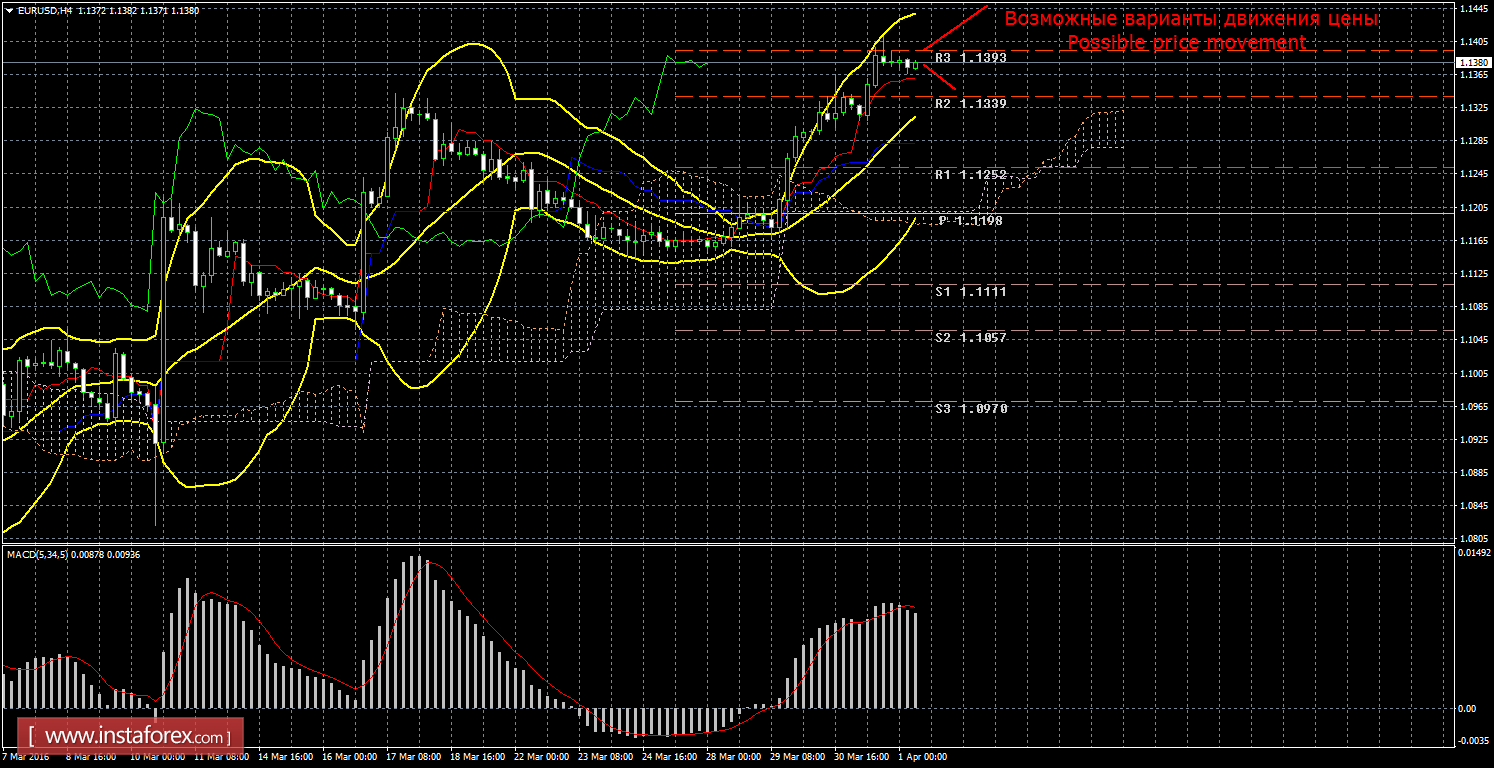This screenshot has width=1494, height=768.
Task: Click the R1 1.1252 pivot label
Action: 970,174
